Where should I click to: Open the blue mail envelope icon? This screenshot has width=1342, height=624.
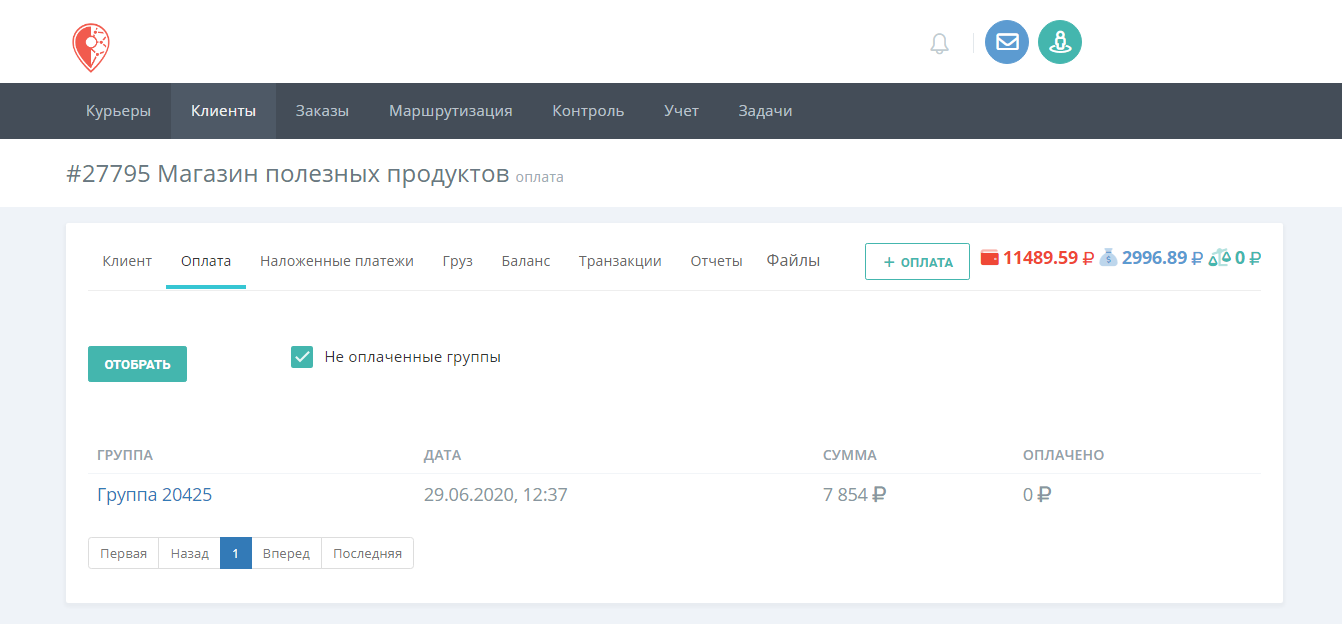[x=1007, y=42]
